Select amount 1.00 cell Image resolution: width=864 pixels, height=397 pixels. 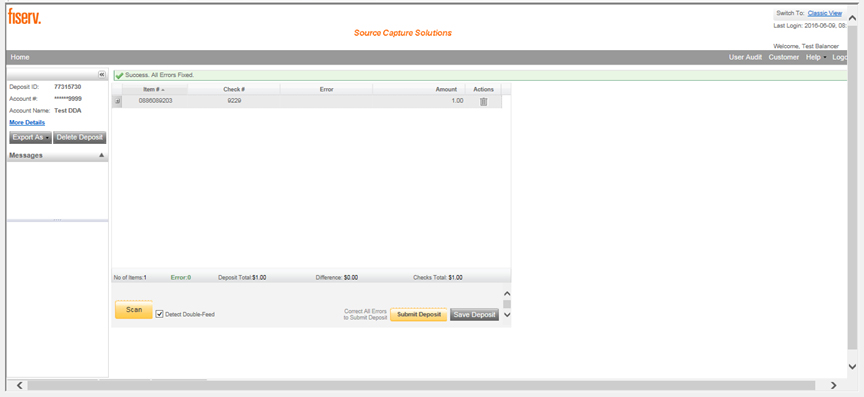pos(419,101)
